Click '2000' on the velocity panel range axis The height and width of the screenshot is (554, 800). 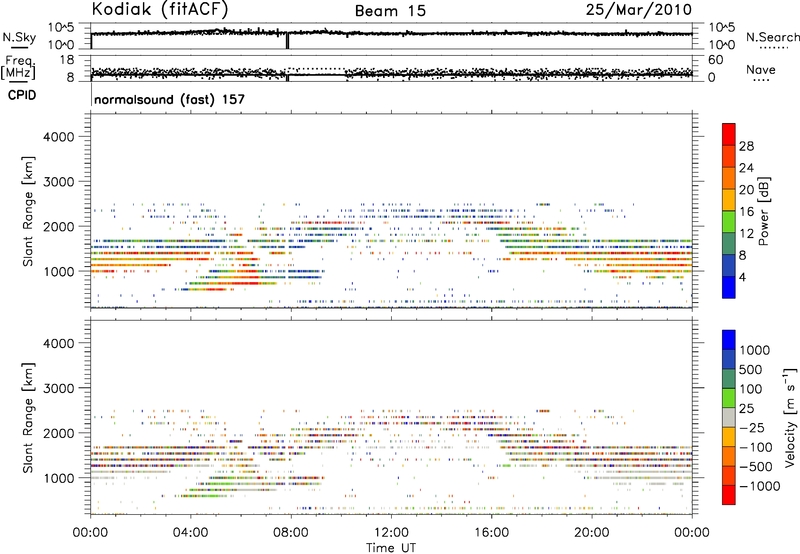(x=59, y=433)
